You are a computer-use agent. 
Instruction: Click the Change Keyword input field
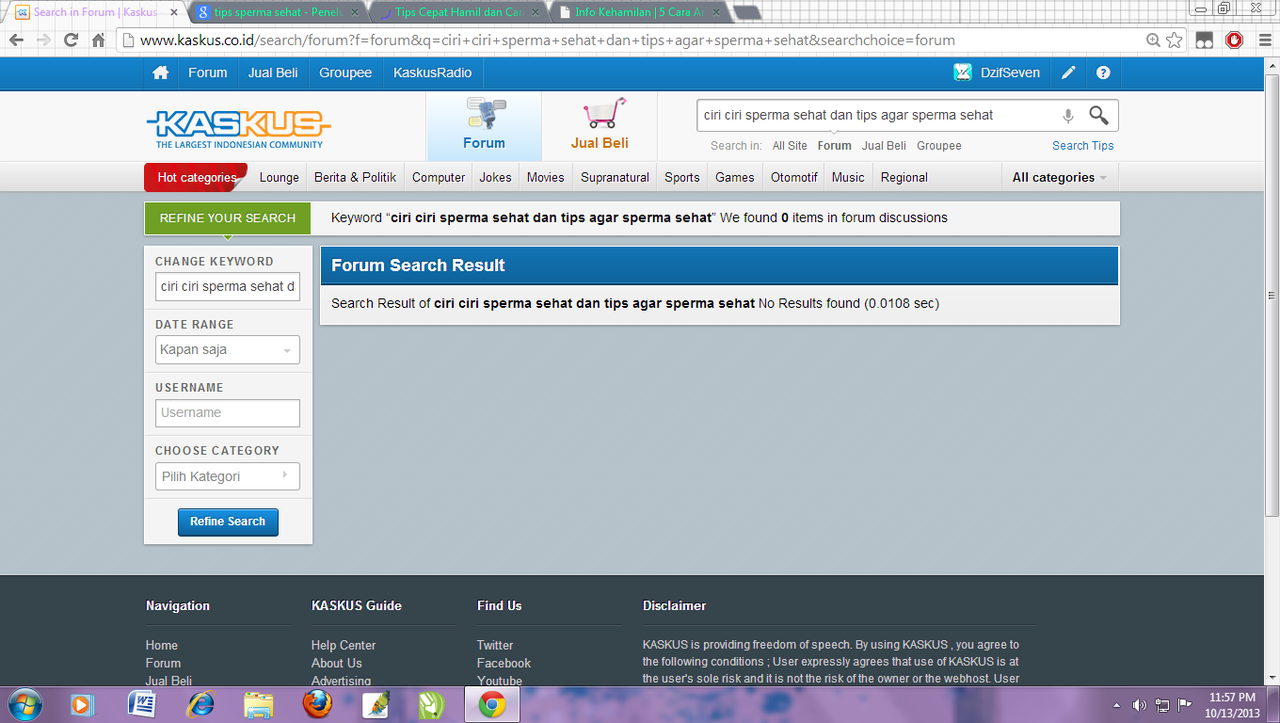click(227, 287)
